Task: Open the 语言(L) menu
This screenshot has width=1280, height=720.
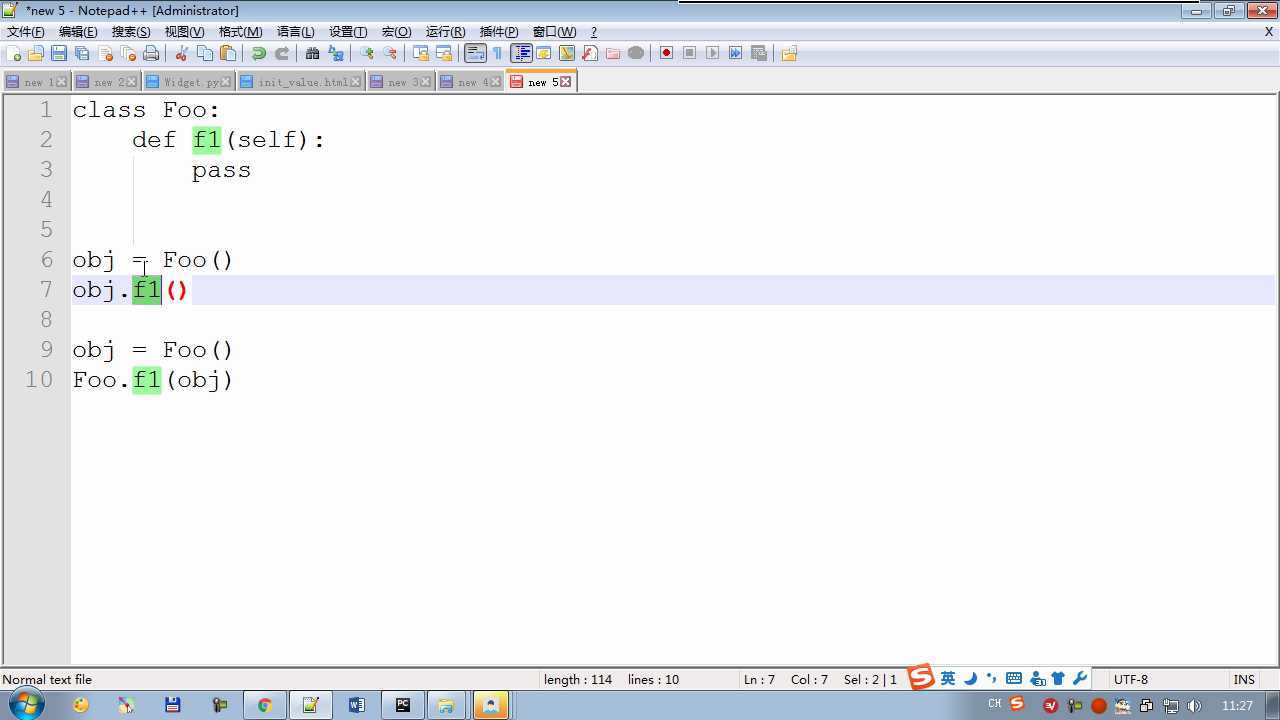Action: (x=295, y=32)
